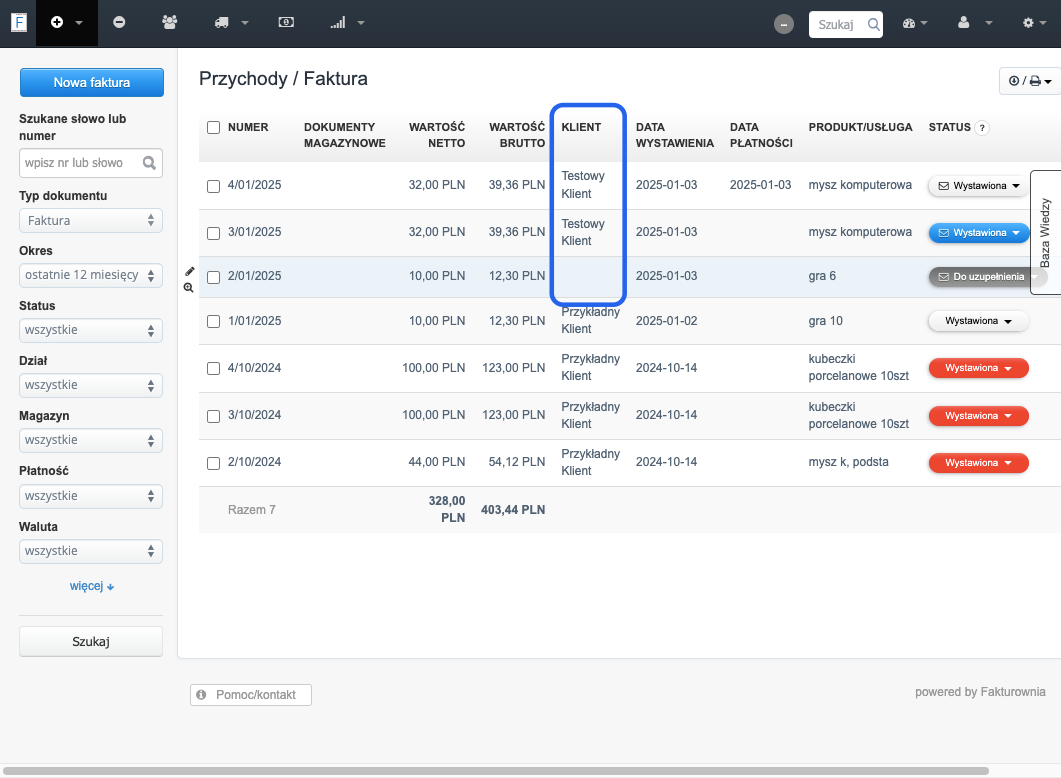The width and height of the screenshot is (1061, 778).
Task: Open Wystawiona status dropdown for 4/01/2025
Action: pyautogui.click(x=978, y=185)
